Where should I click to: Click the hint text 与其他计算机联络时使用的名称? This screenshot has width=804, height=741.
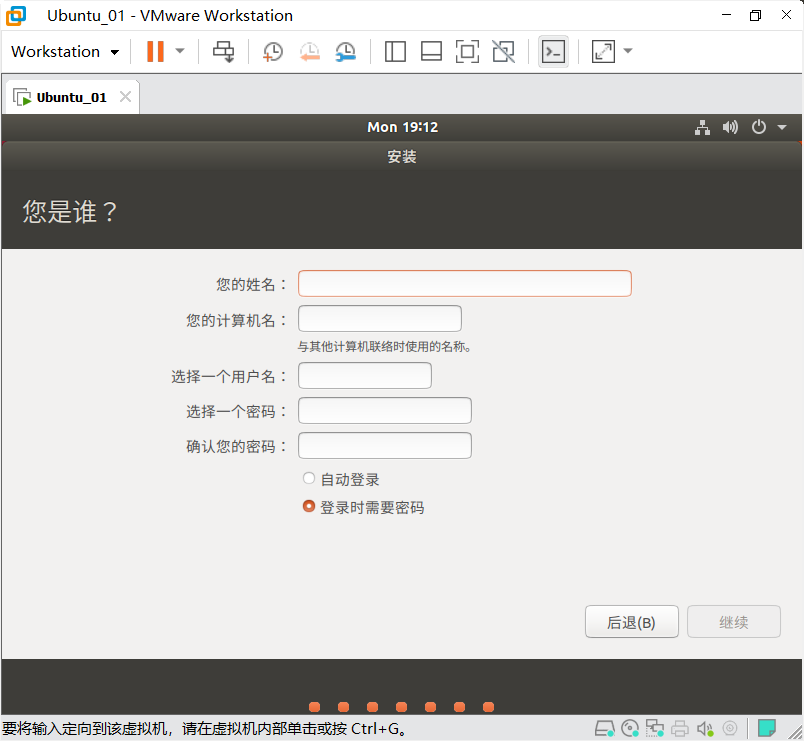tap(384, 347)
